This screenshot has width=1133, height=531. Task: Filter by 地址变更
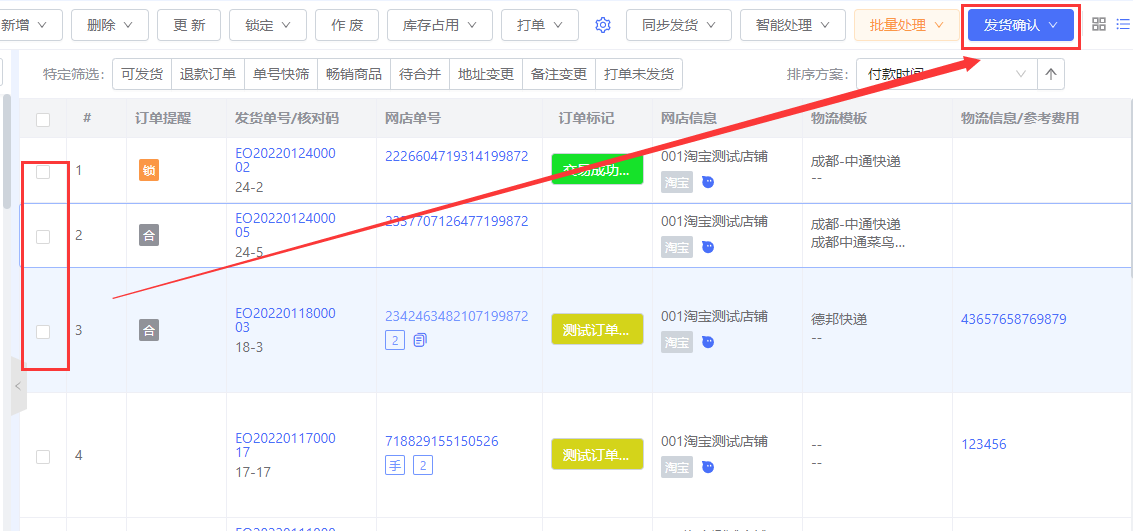click(486, 74)
